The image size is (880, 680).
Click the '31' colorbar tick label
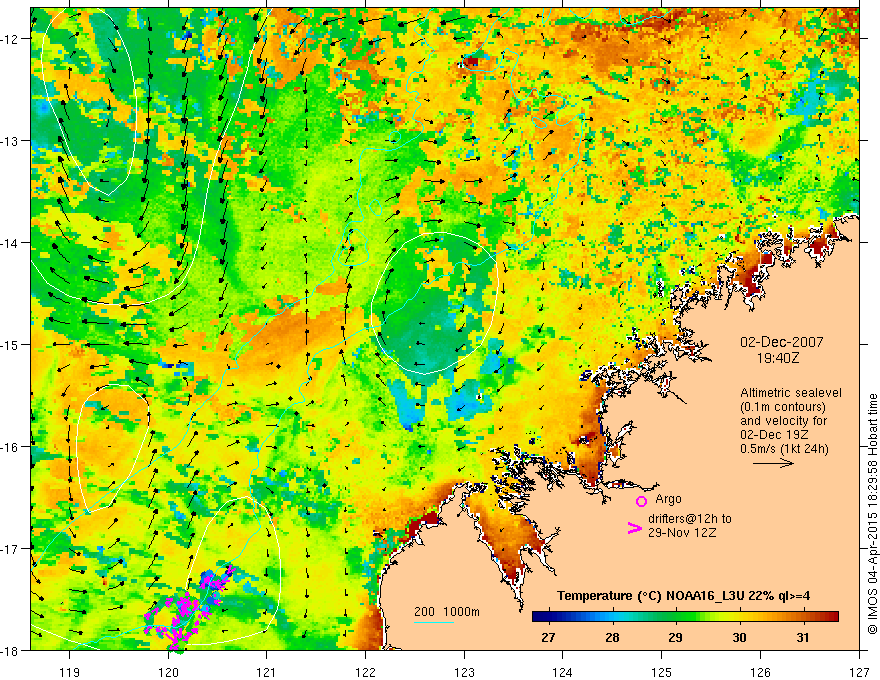click(x=803, y=637)
